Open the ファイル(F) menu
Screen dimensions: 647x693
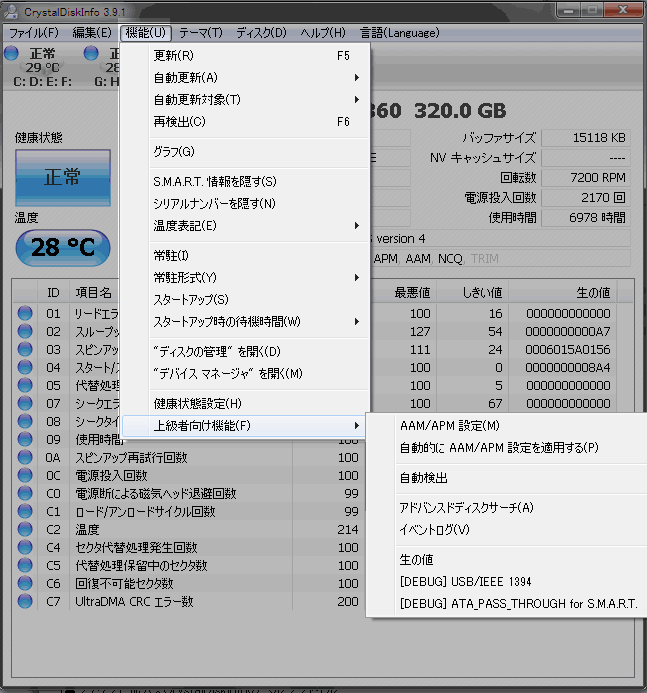[x=34, y=33]
